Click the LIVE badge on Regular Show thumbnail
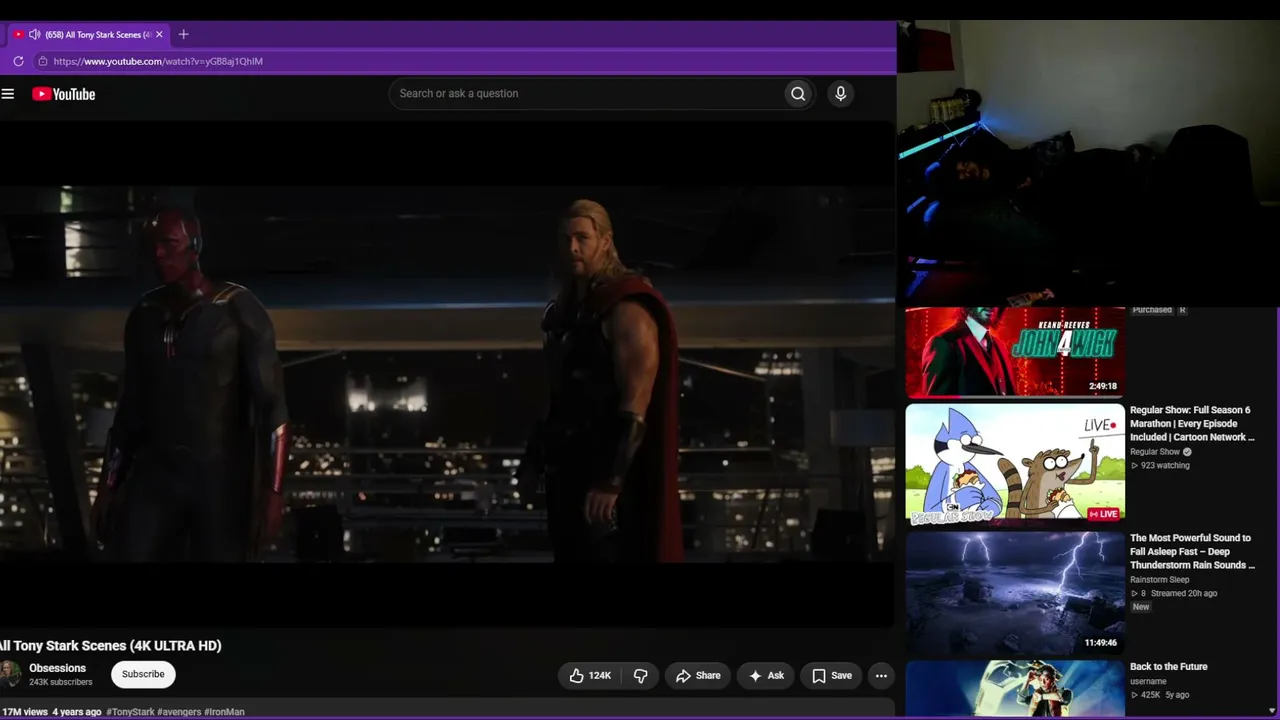The image size is (1280, 720). click(1104, 514)
